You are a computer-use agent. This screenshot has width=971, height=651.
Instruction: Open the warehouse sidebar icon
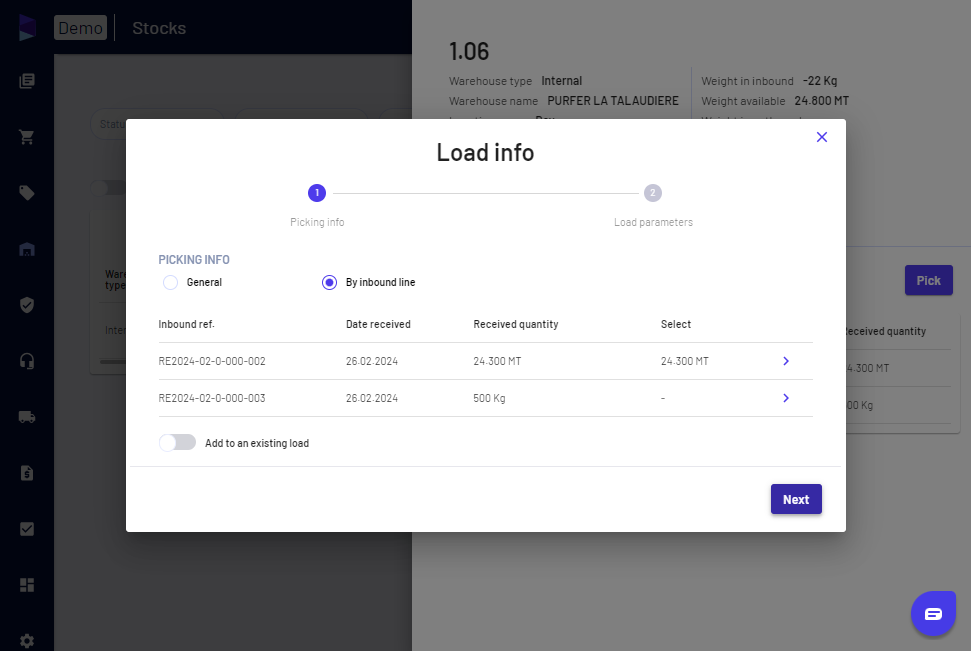(27, 249)
